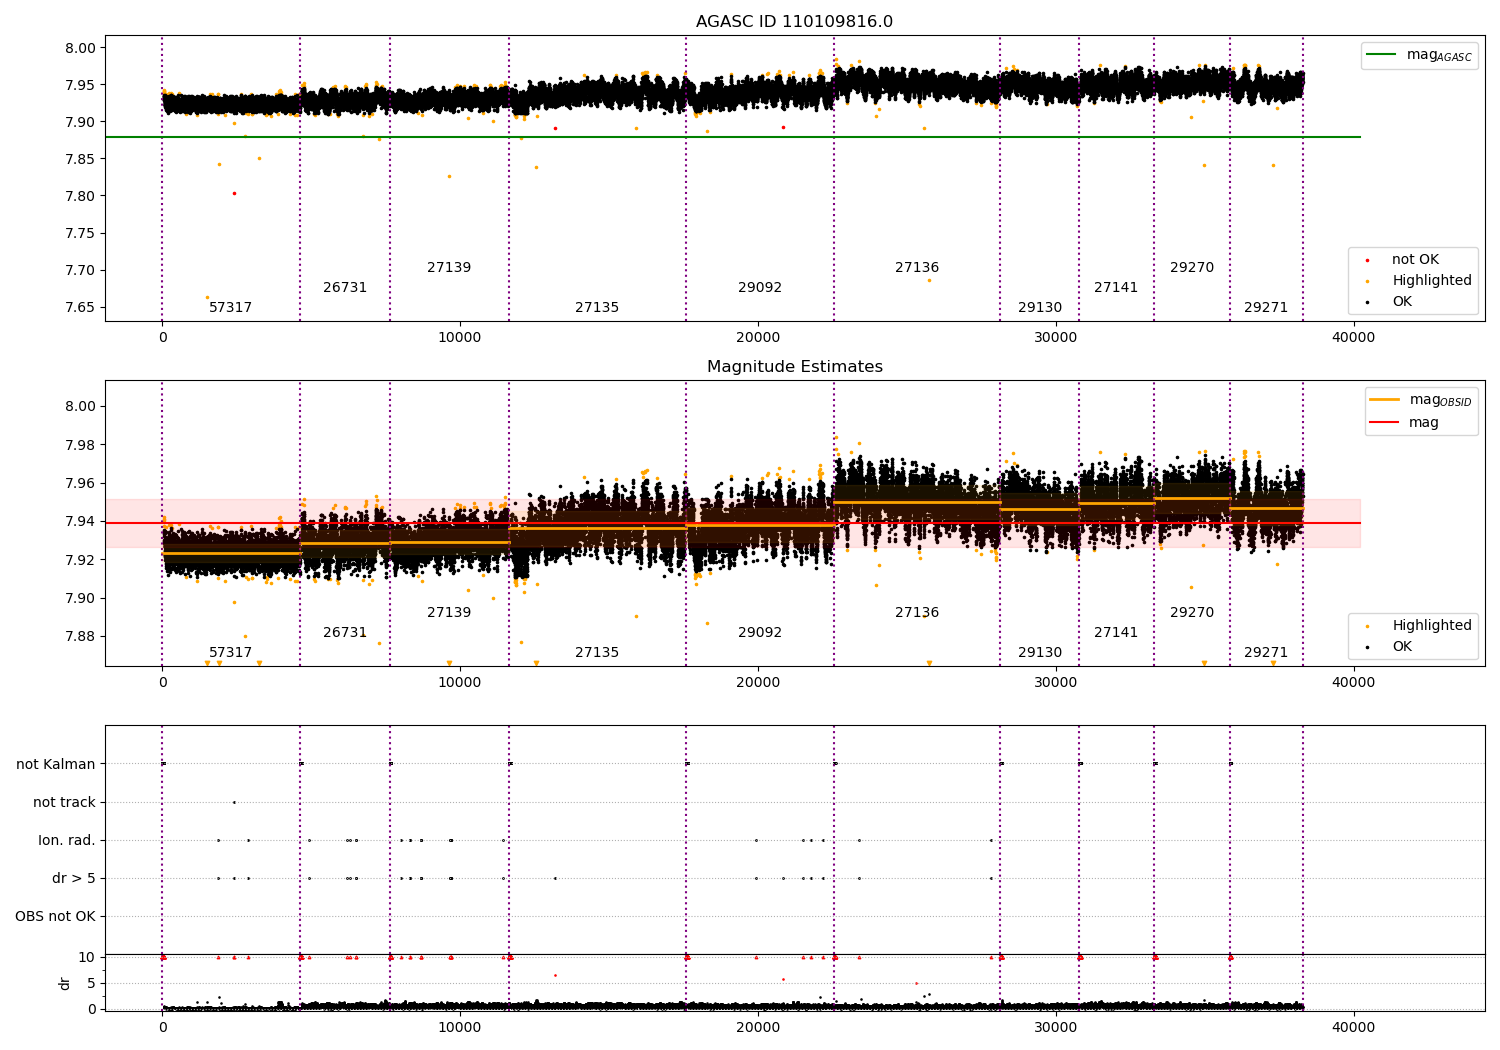Viewport: 1500px width, 1050px height.
Task: Select 29270 label in Magnitude Estimates plot
Action: [1192, 613]
